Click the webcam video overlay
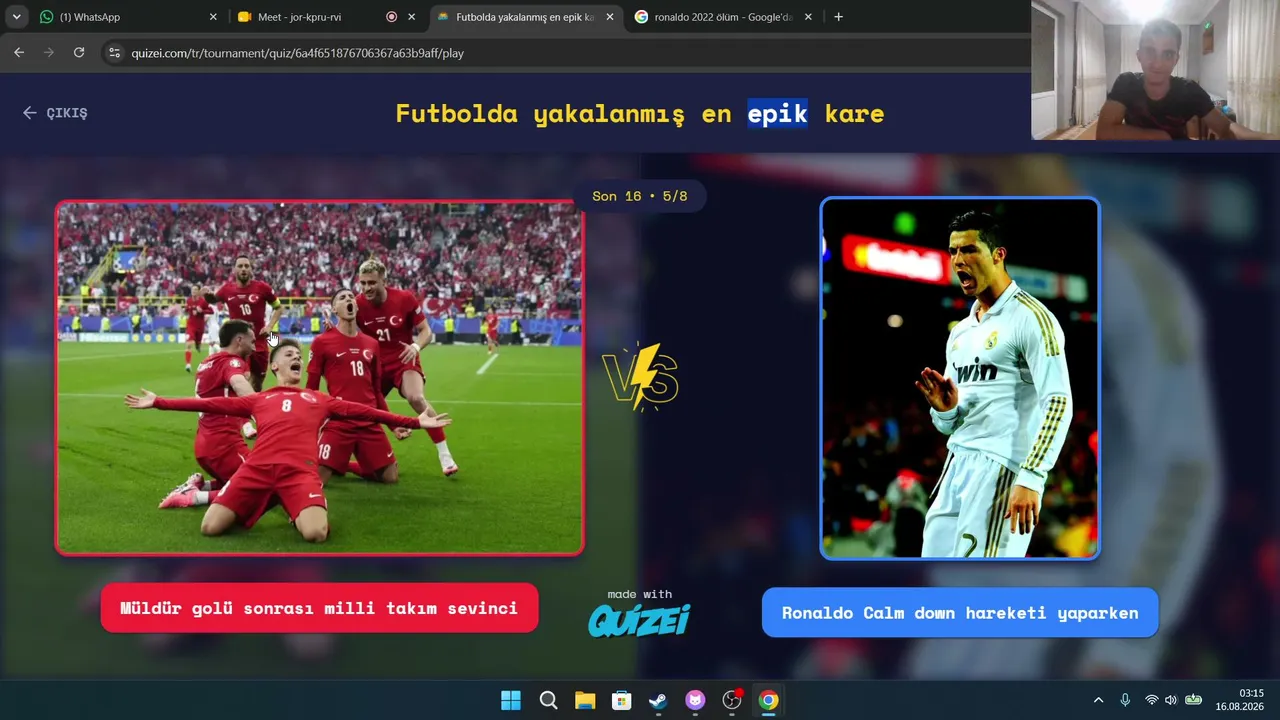 [1155, 70]
